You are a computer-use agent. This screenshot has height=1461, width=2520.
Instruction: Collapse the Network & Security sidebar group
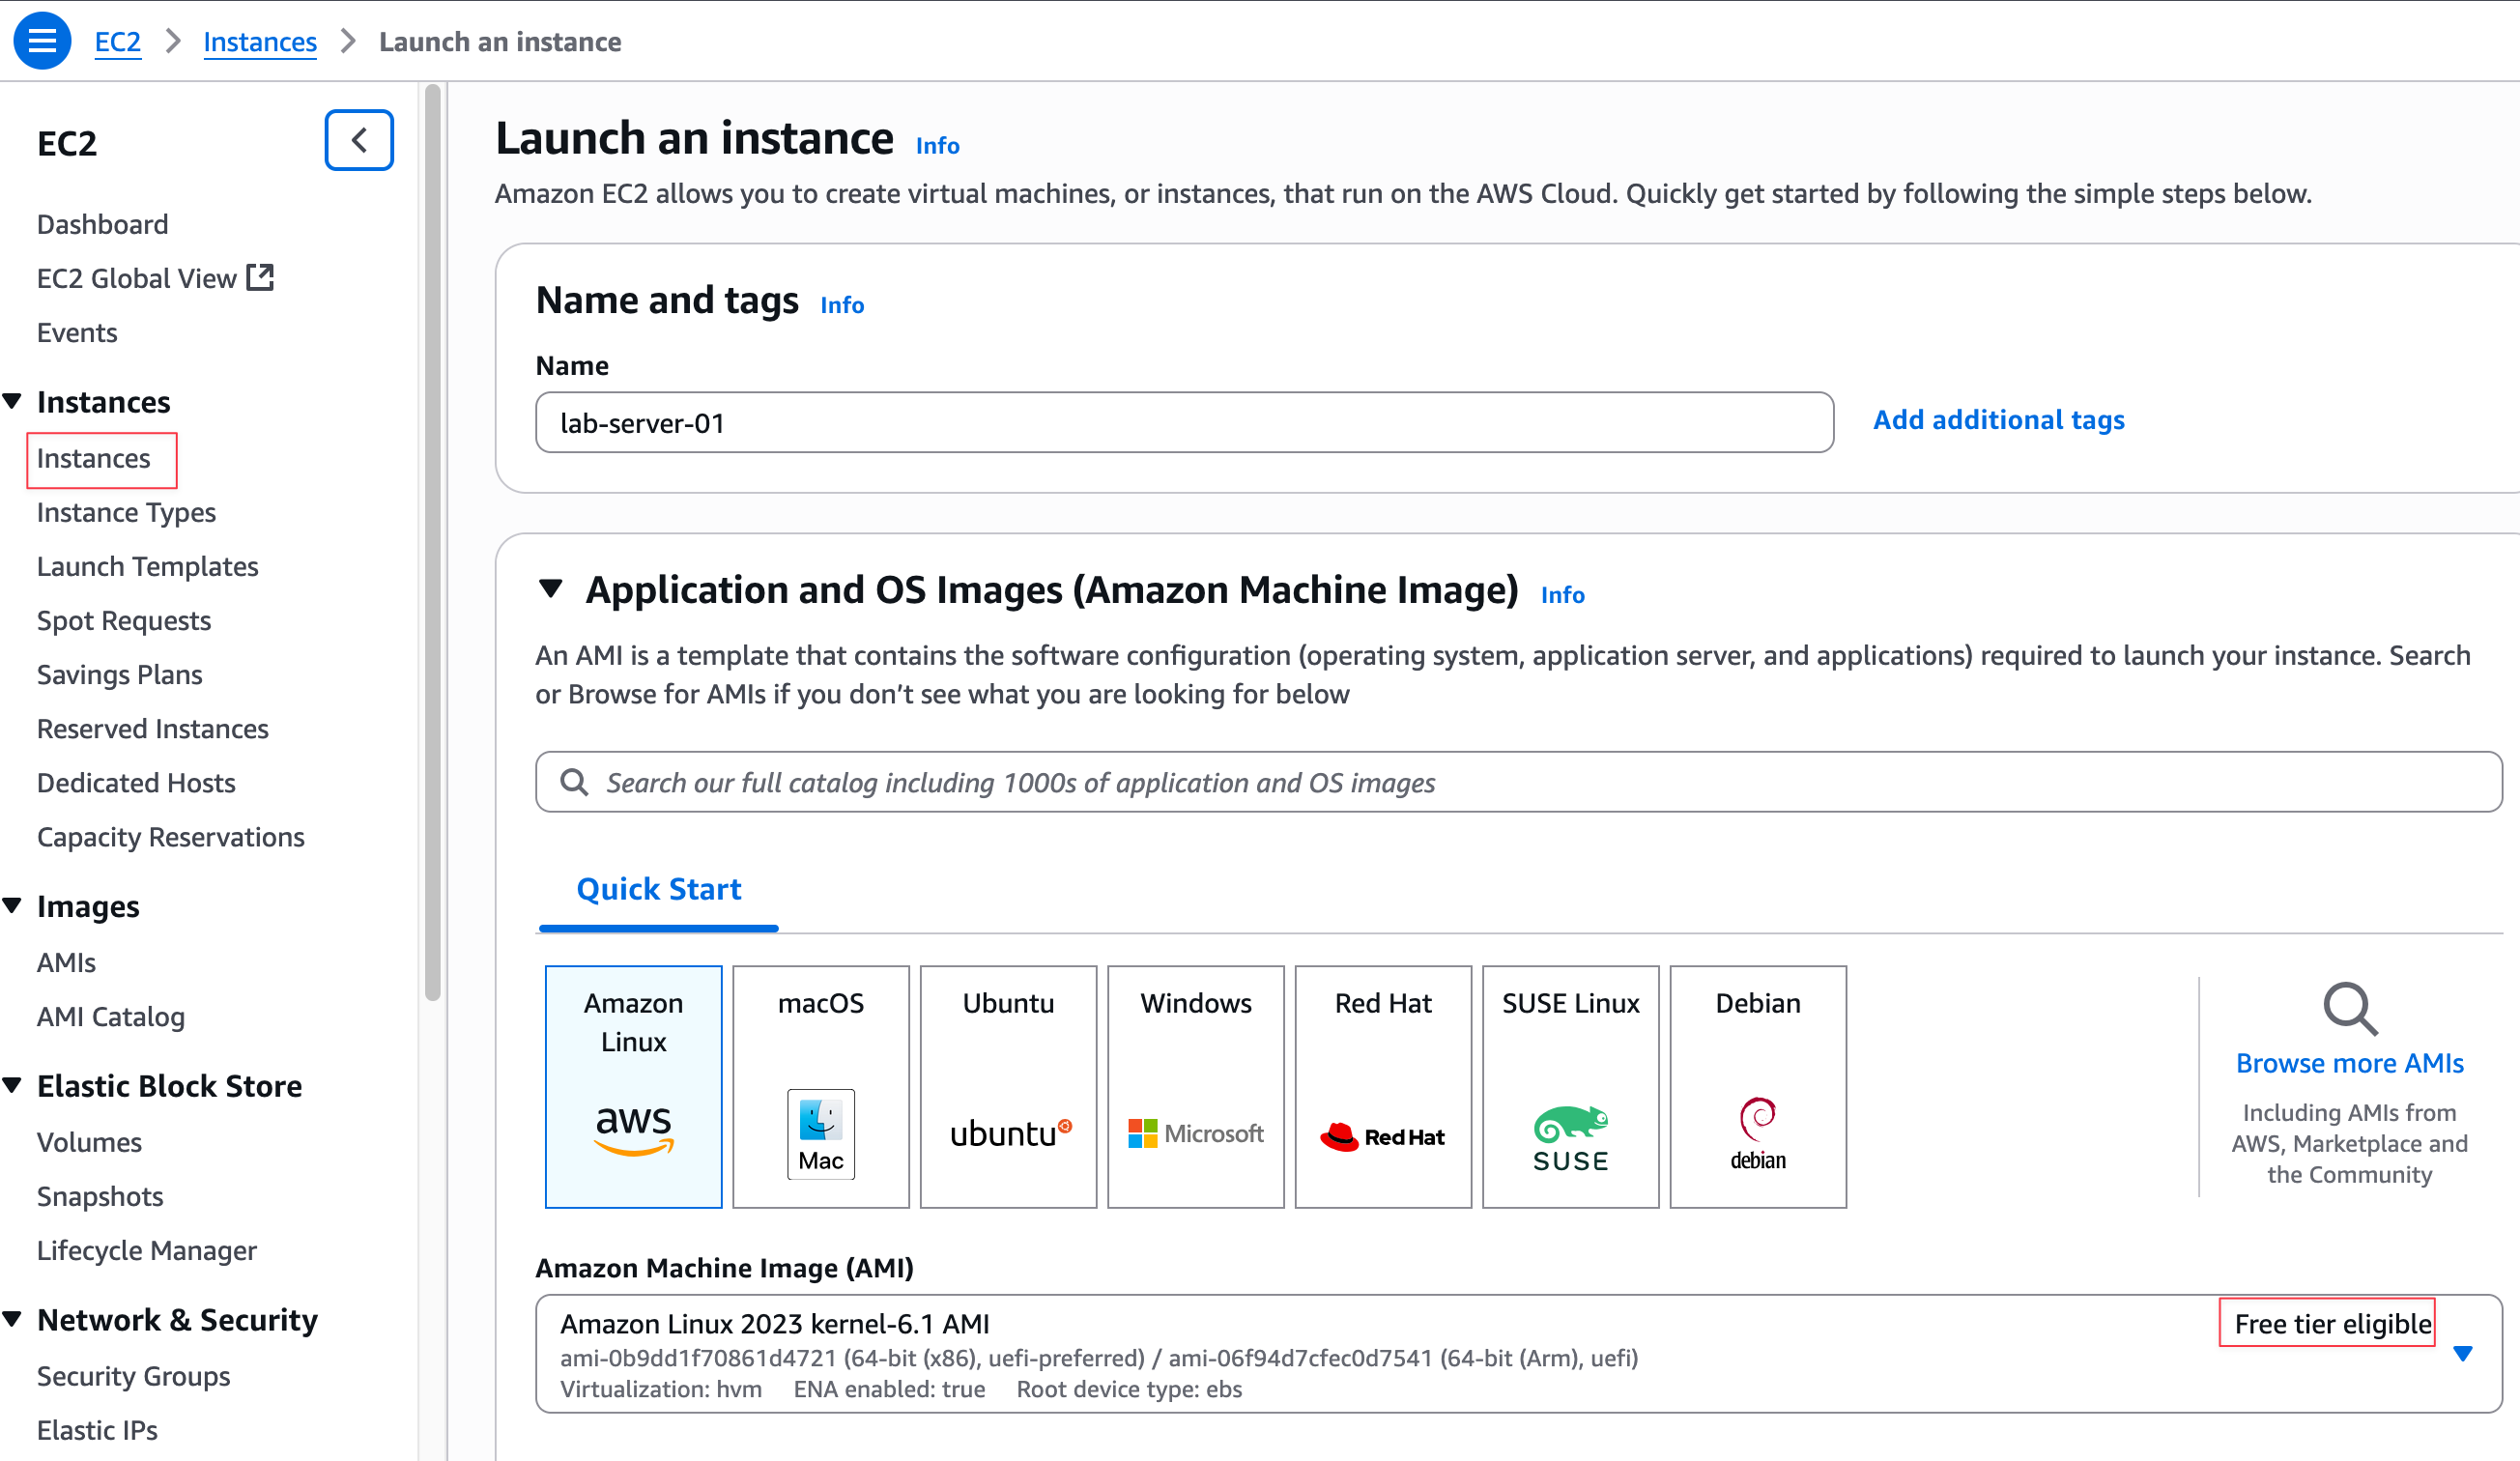point(13,1319)
